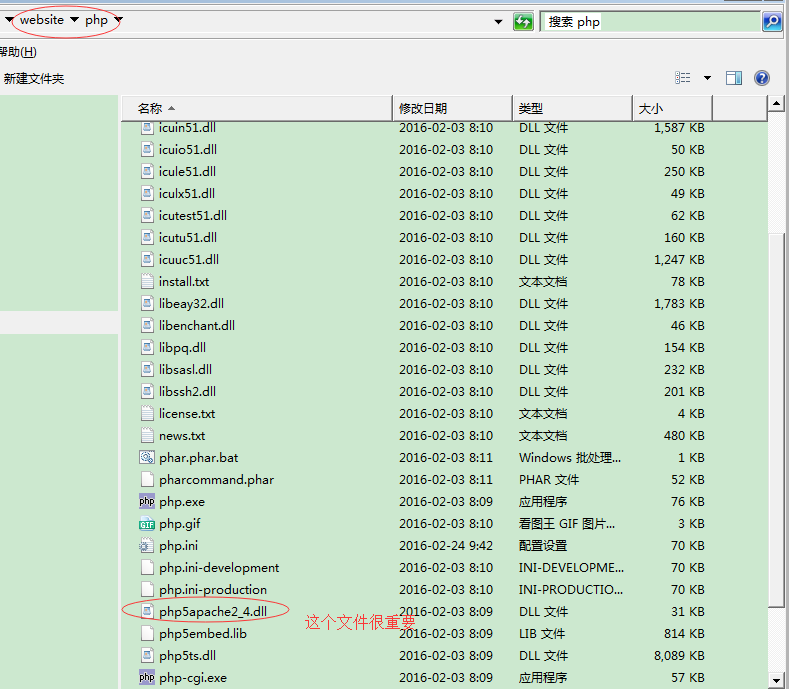This screenshot has height=689, width=789.
Task: Select icule51.dll file icon
Action: 147,172
